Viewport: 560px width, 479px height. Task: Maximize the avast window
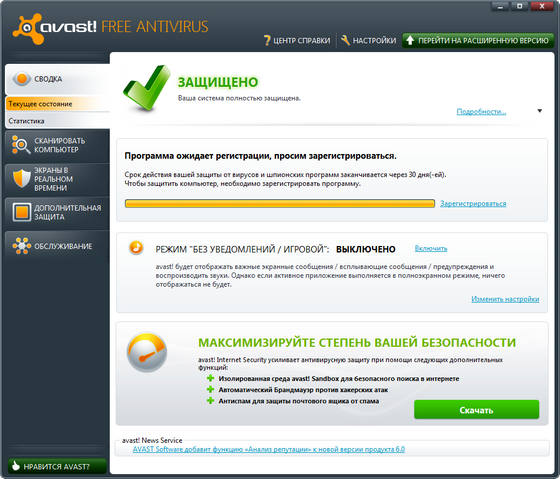point(520,6)
